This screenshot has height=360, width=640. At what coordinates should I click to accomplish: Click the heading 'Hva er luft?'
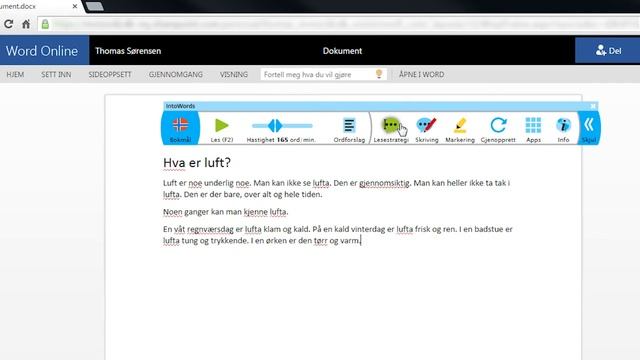point(197,162)
